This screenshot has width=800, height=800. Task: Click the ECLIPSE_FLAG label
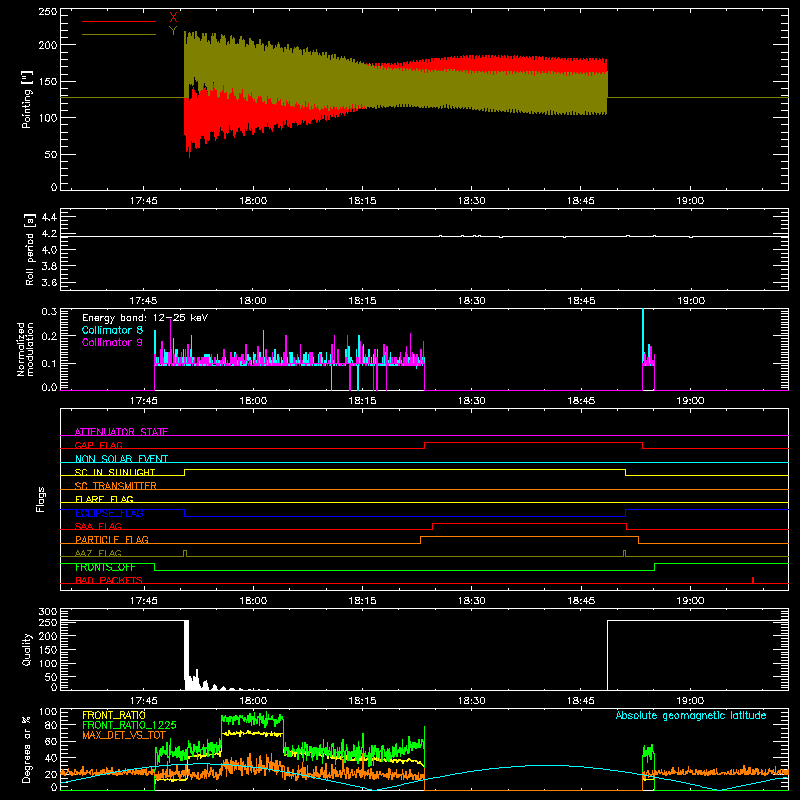pyautogui.click(x=109, y=513)
